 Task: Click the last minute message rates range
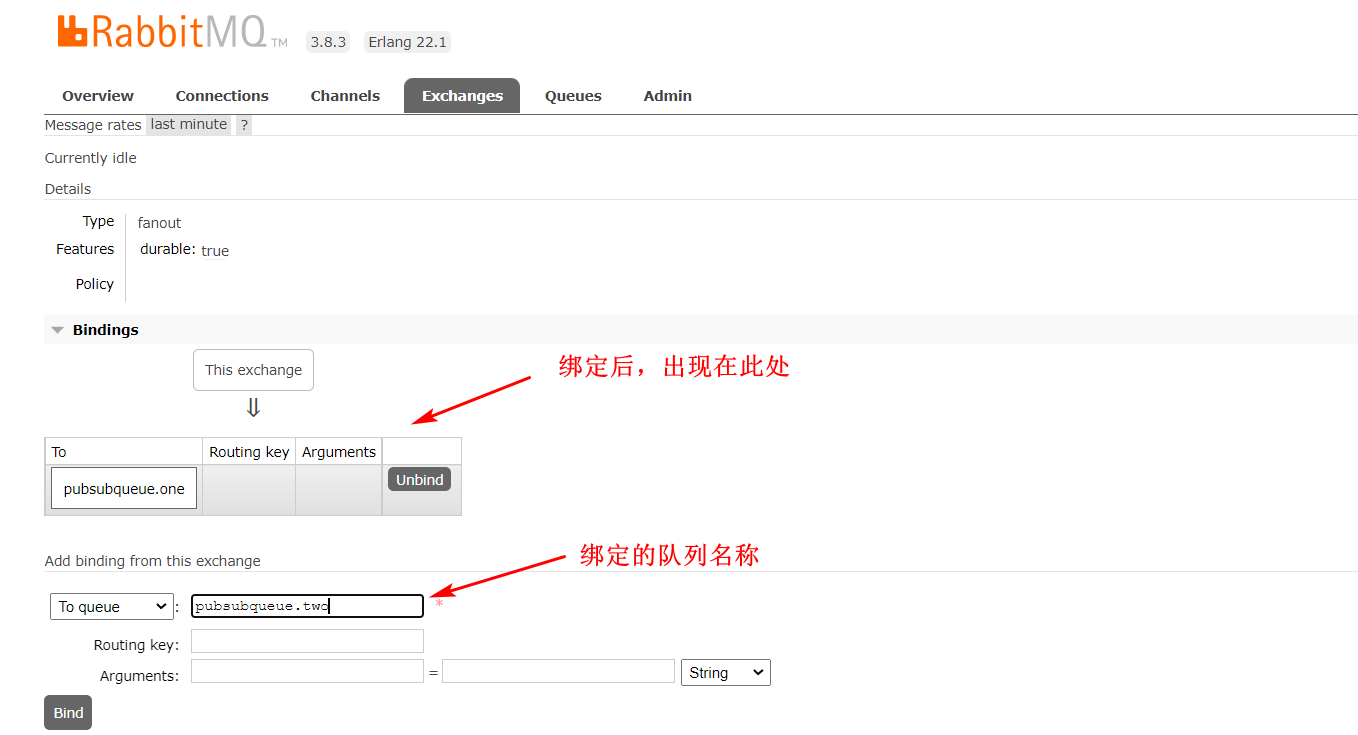[189, 125]
